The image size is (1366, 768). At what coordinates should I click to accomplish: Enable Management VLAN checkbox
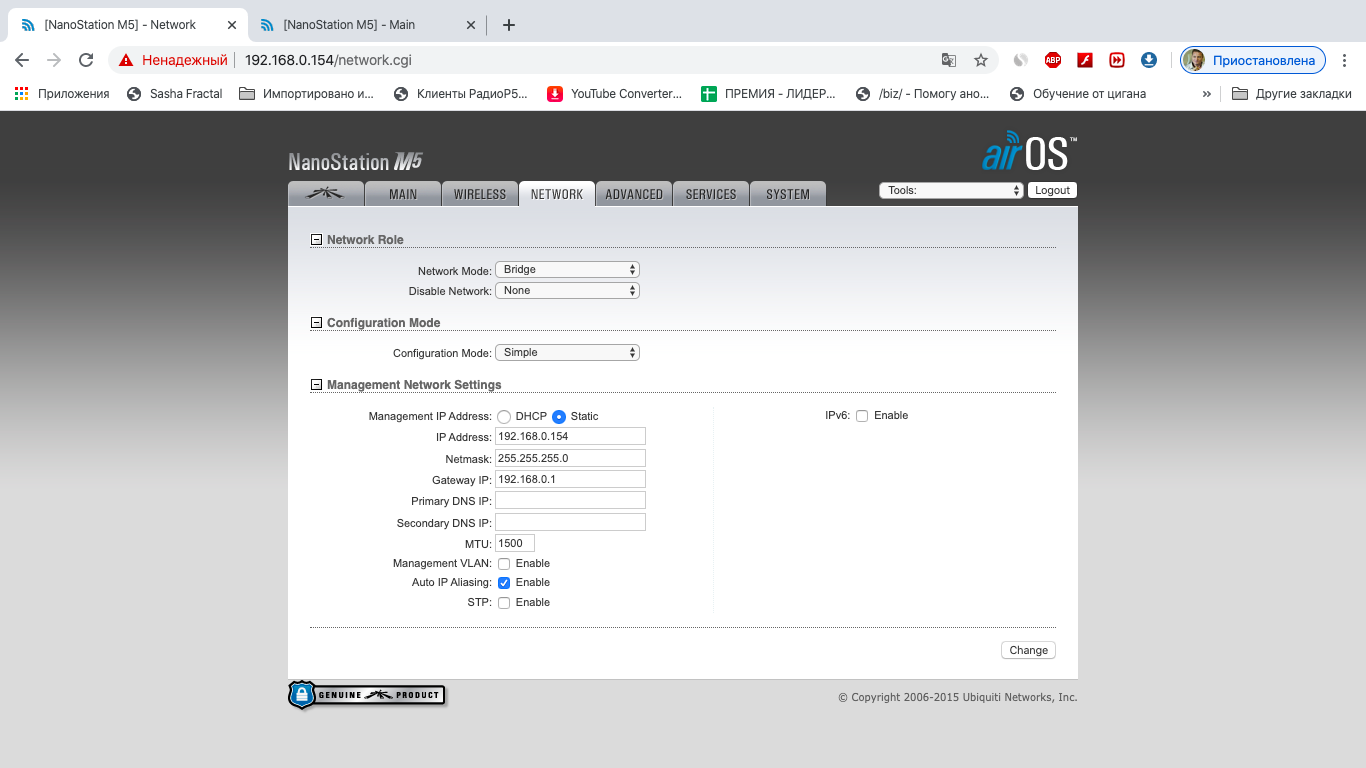(504, 564)
